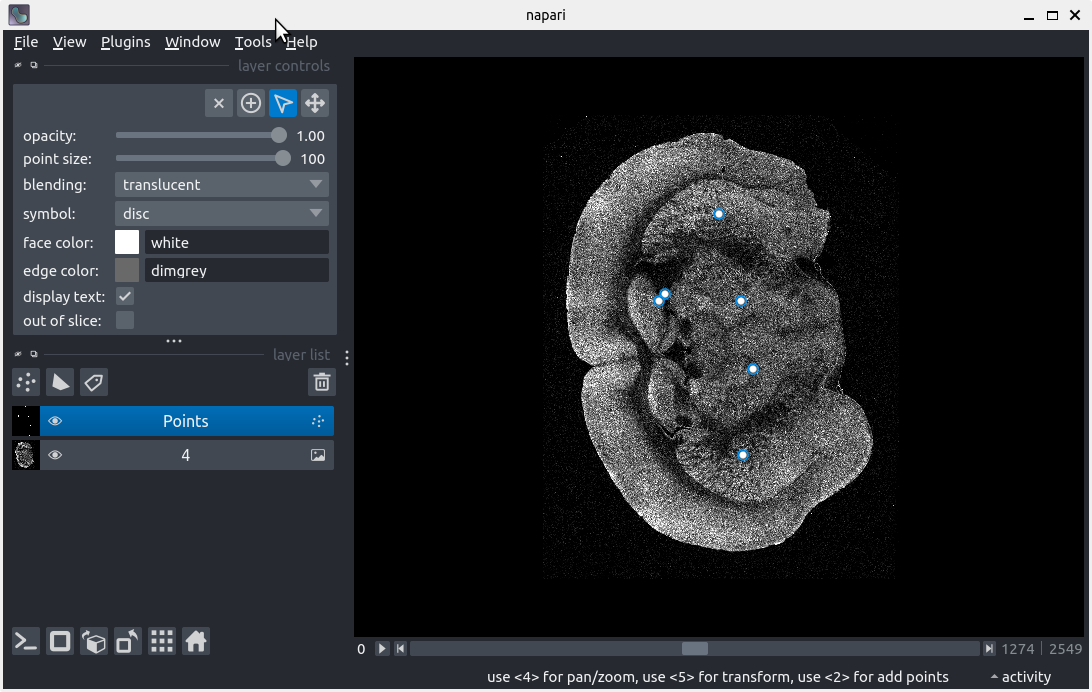Click the white face color swatch

(127, 243)
